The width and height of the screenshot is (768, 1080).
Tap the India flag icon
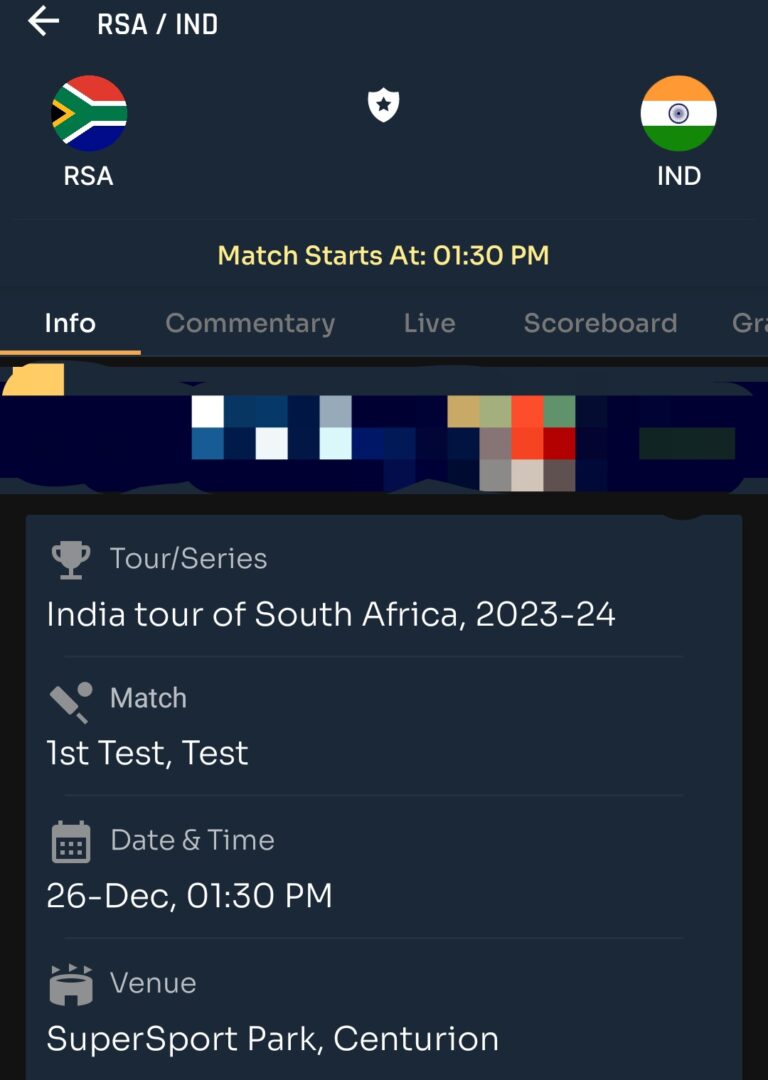678,113
